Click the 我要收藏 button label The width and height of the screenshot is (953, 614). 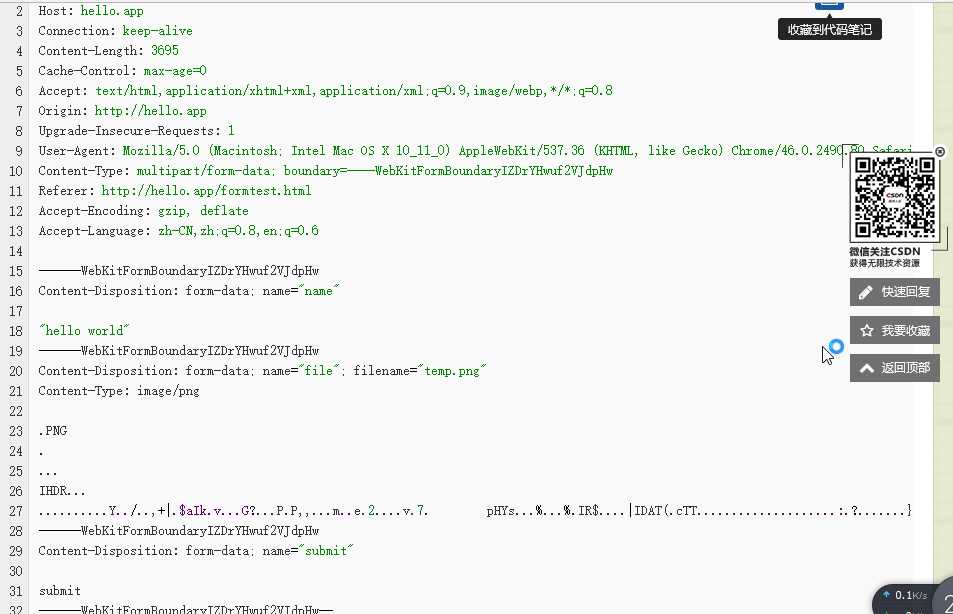click(x=906, y=330)
